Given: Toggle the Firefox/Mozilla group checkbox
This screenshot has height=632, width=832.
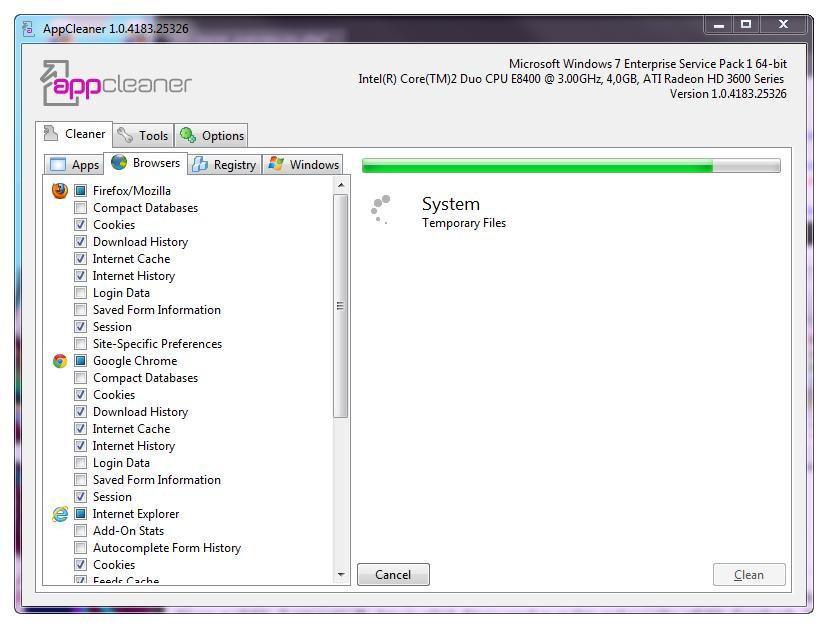Looking at the screenshot, I should [80, 191].
